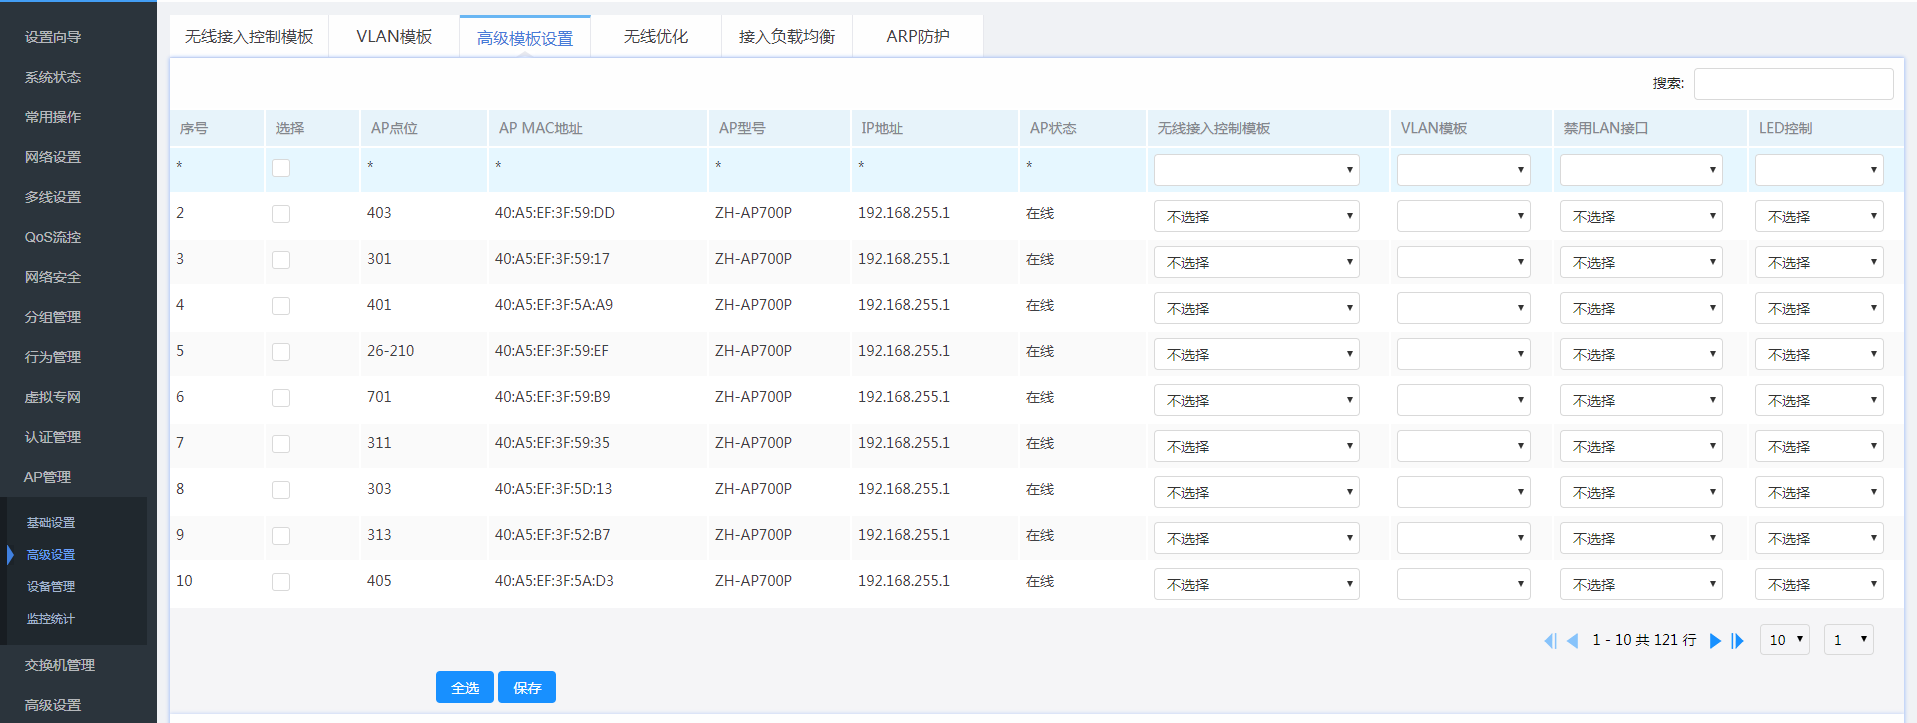Click the 搜索 input field
Image resolution: width=1917 pixels, height=723 pixels.
pos(1793,84)
